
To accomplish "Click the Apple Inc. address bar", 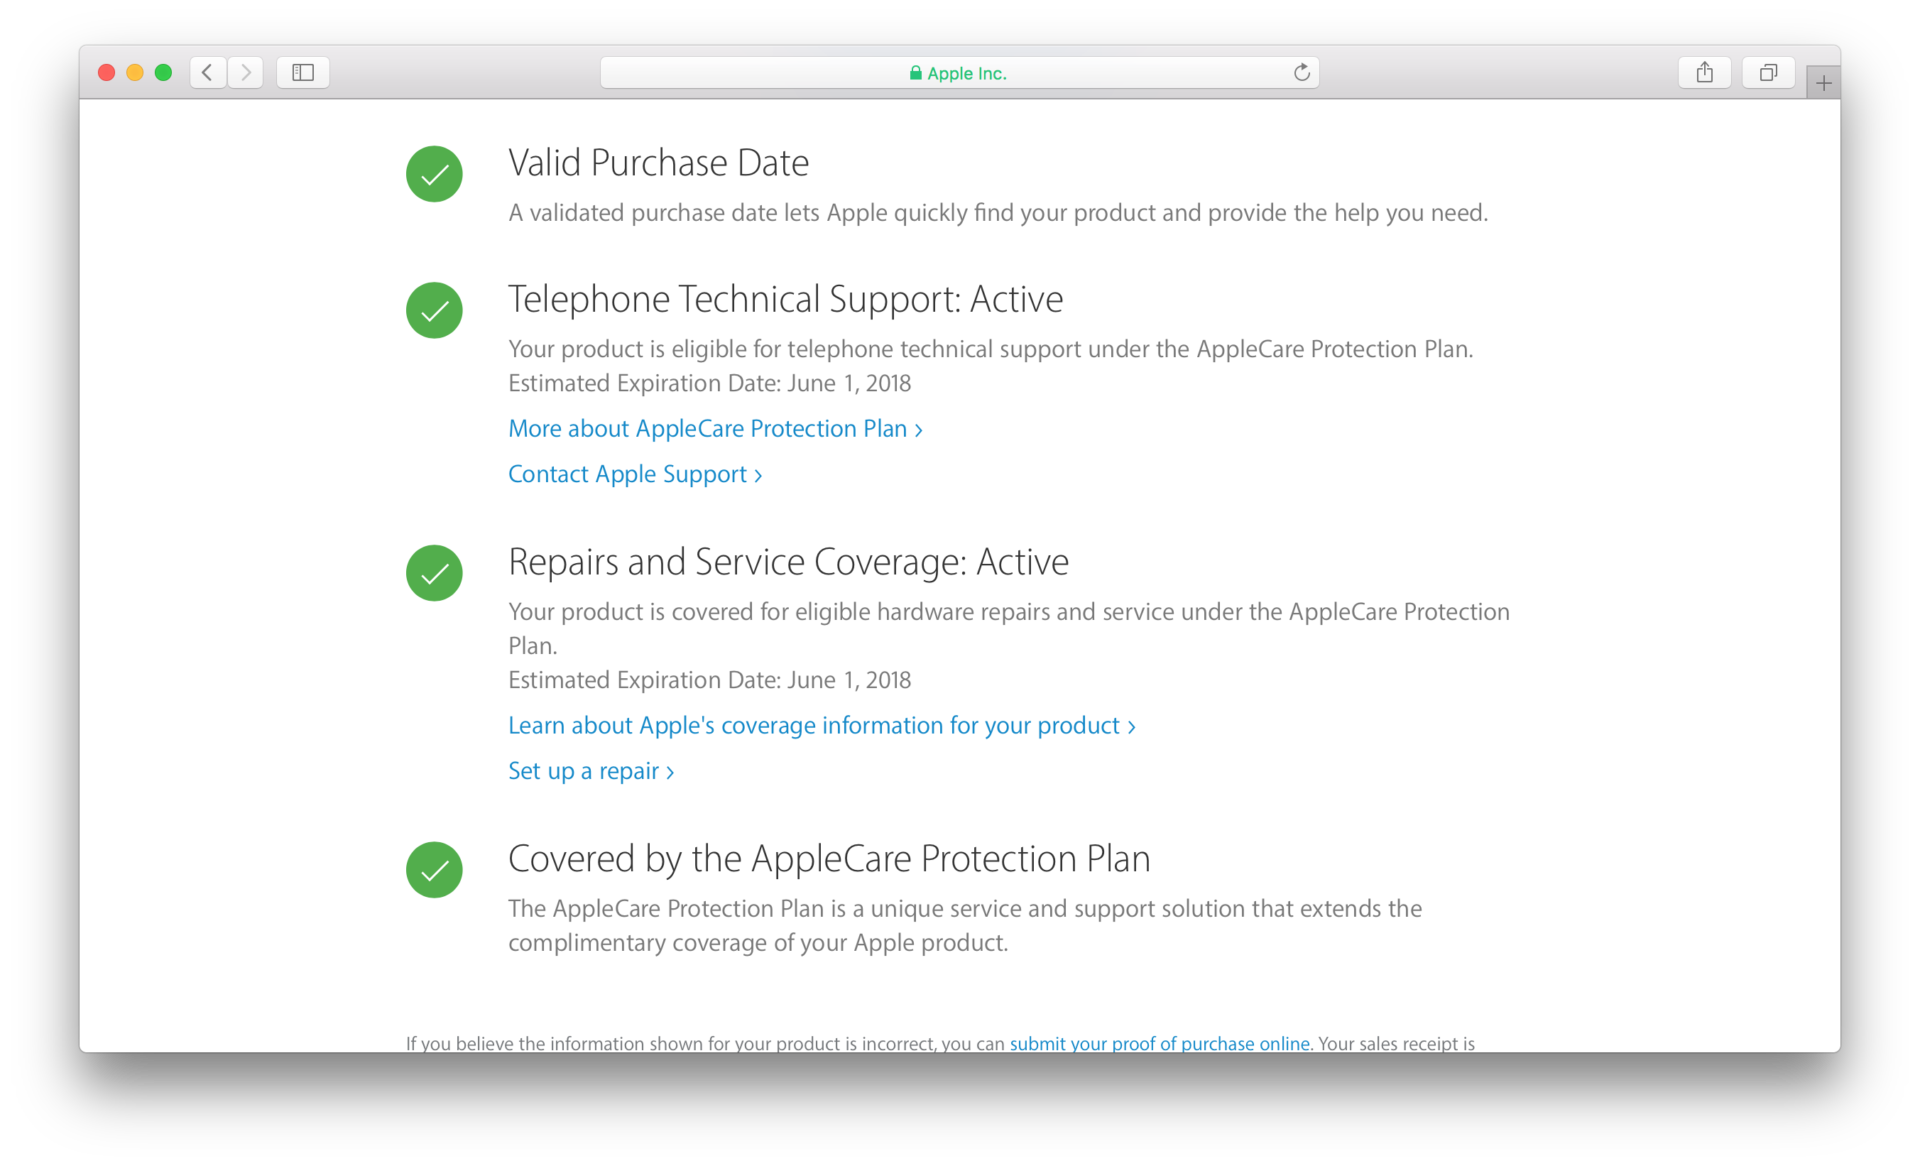I will (959, 72).
